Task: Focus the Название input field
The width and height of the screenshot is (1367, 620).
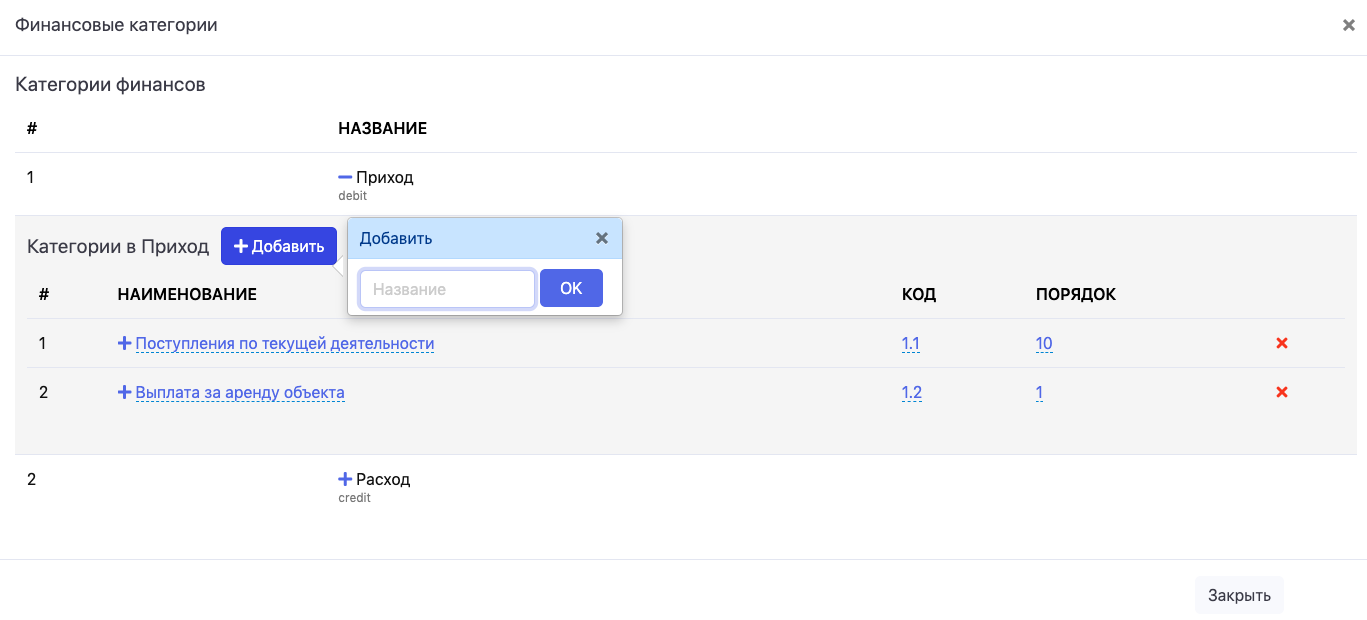Action: [447, 289]
